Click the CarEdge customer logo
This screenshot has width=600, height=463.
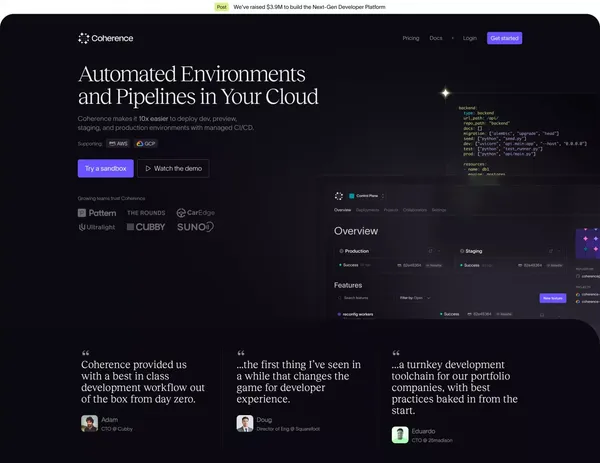coord(196,213)
